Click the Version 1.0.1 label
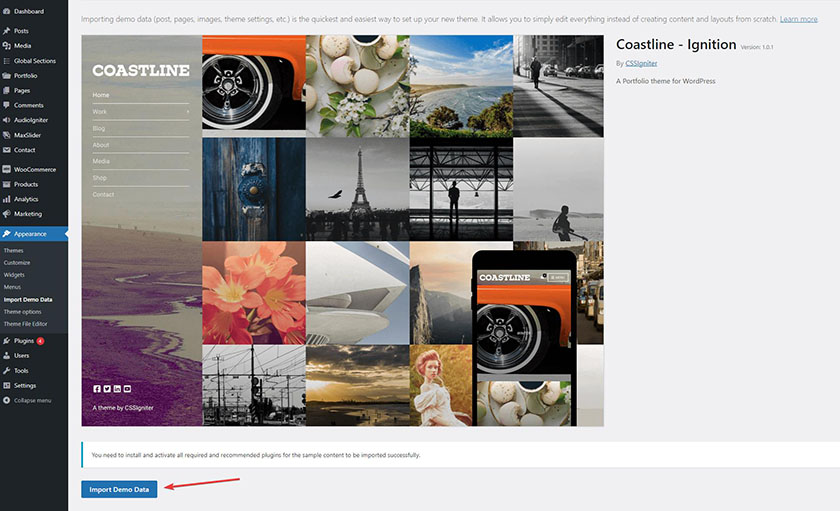The image size is (840, 511). pyautogui.click(x=756, y=47)
